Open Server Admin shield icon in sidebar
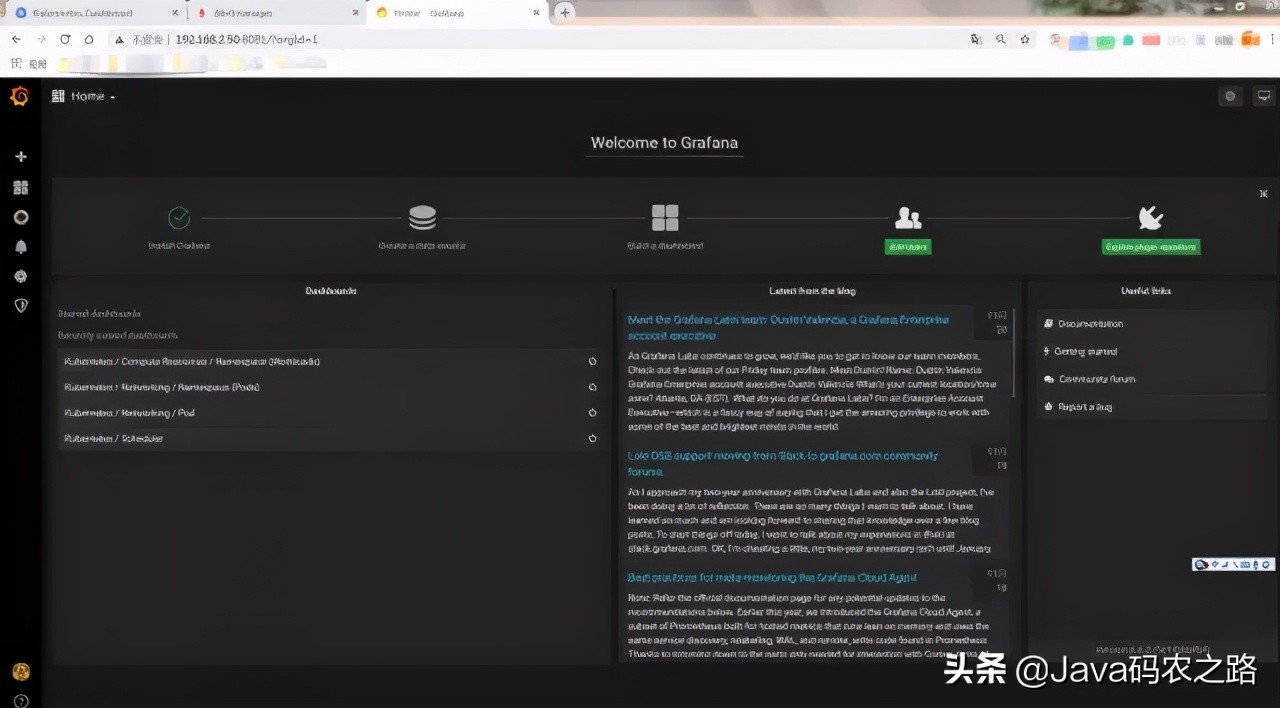Screen dimensions: 1280x708 pos(21,305)
